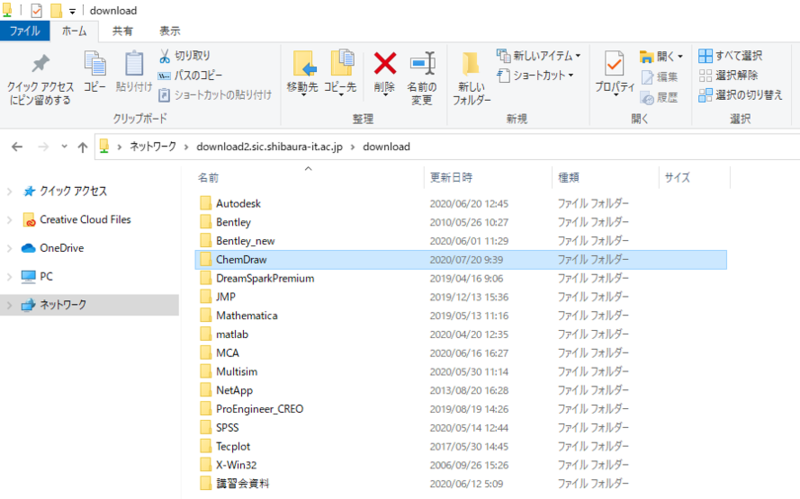
Task: Click Invert selection (選択の切り替え)
Action: 740,95
